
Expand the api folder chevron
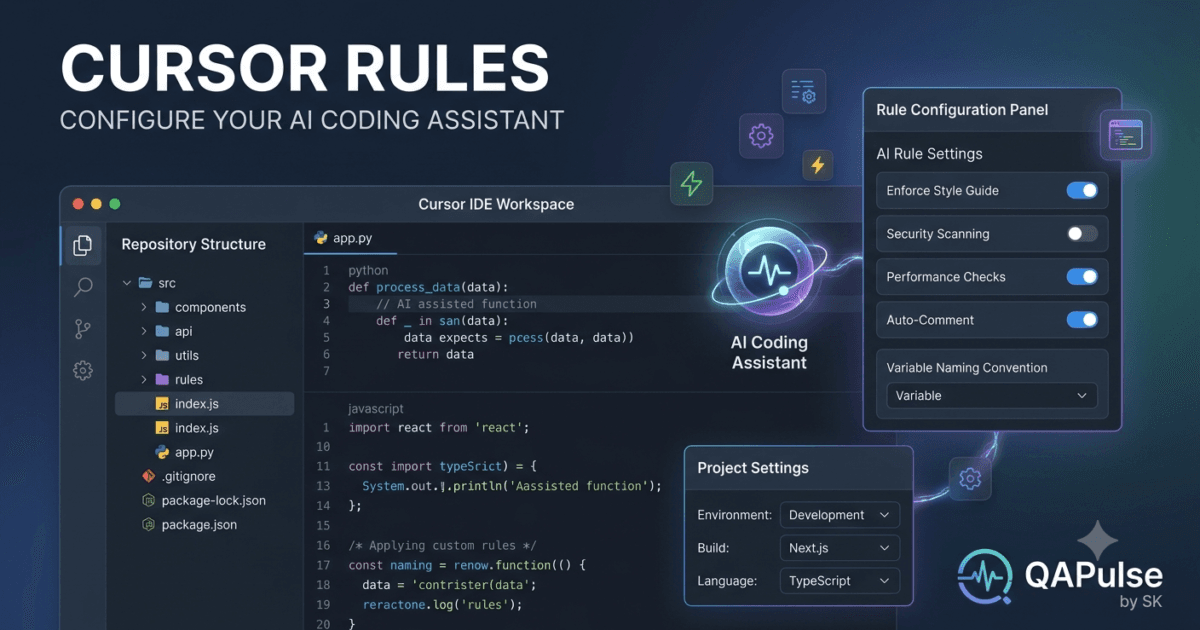tap(144, 331)
